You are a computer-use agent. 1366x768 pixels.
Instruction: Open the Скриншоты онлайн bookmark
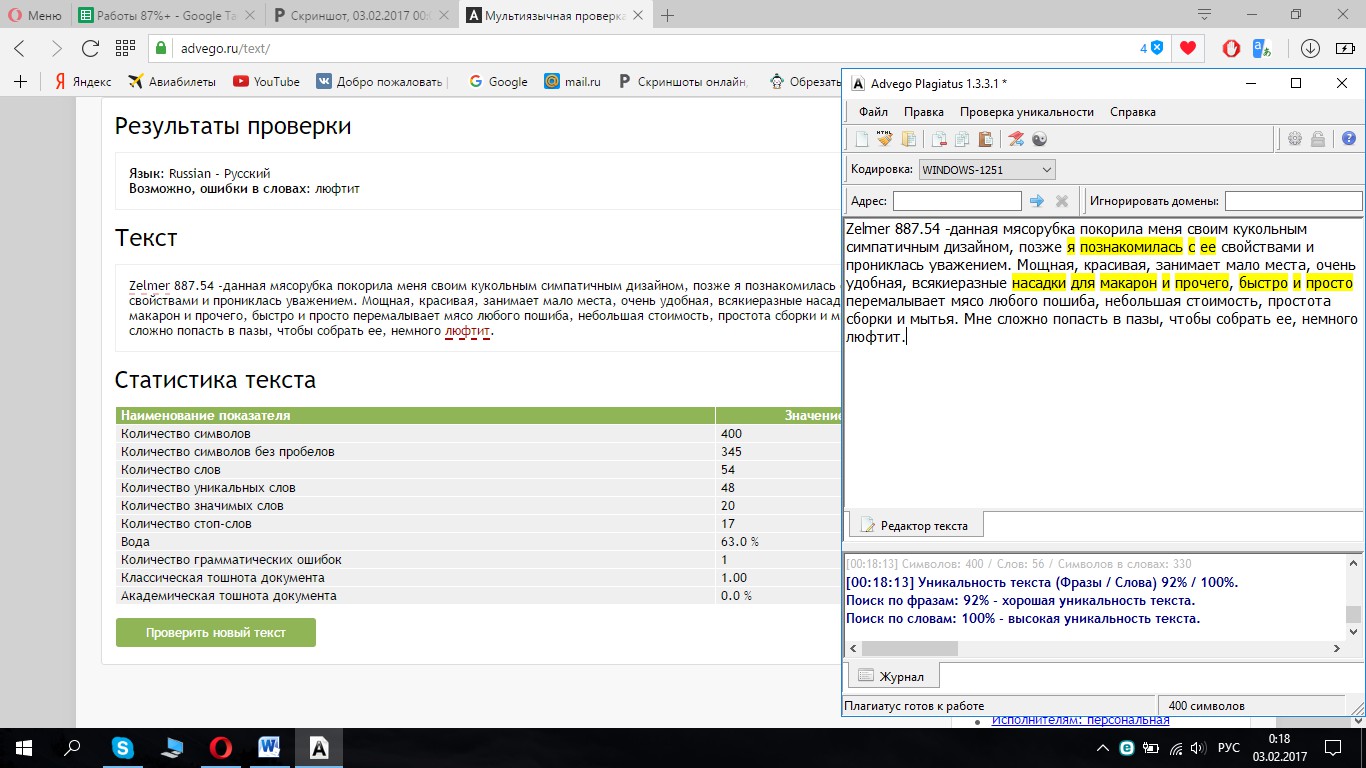(683, 81)
